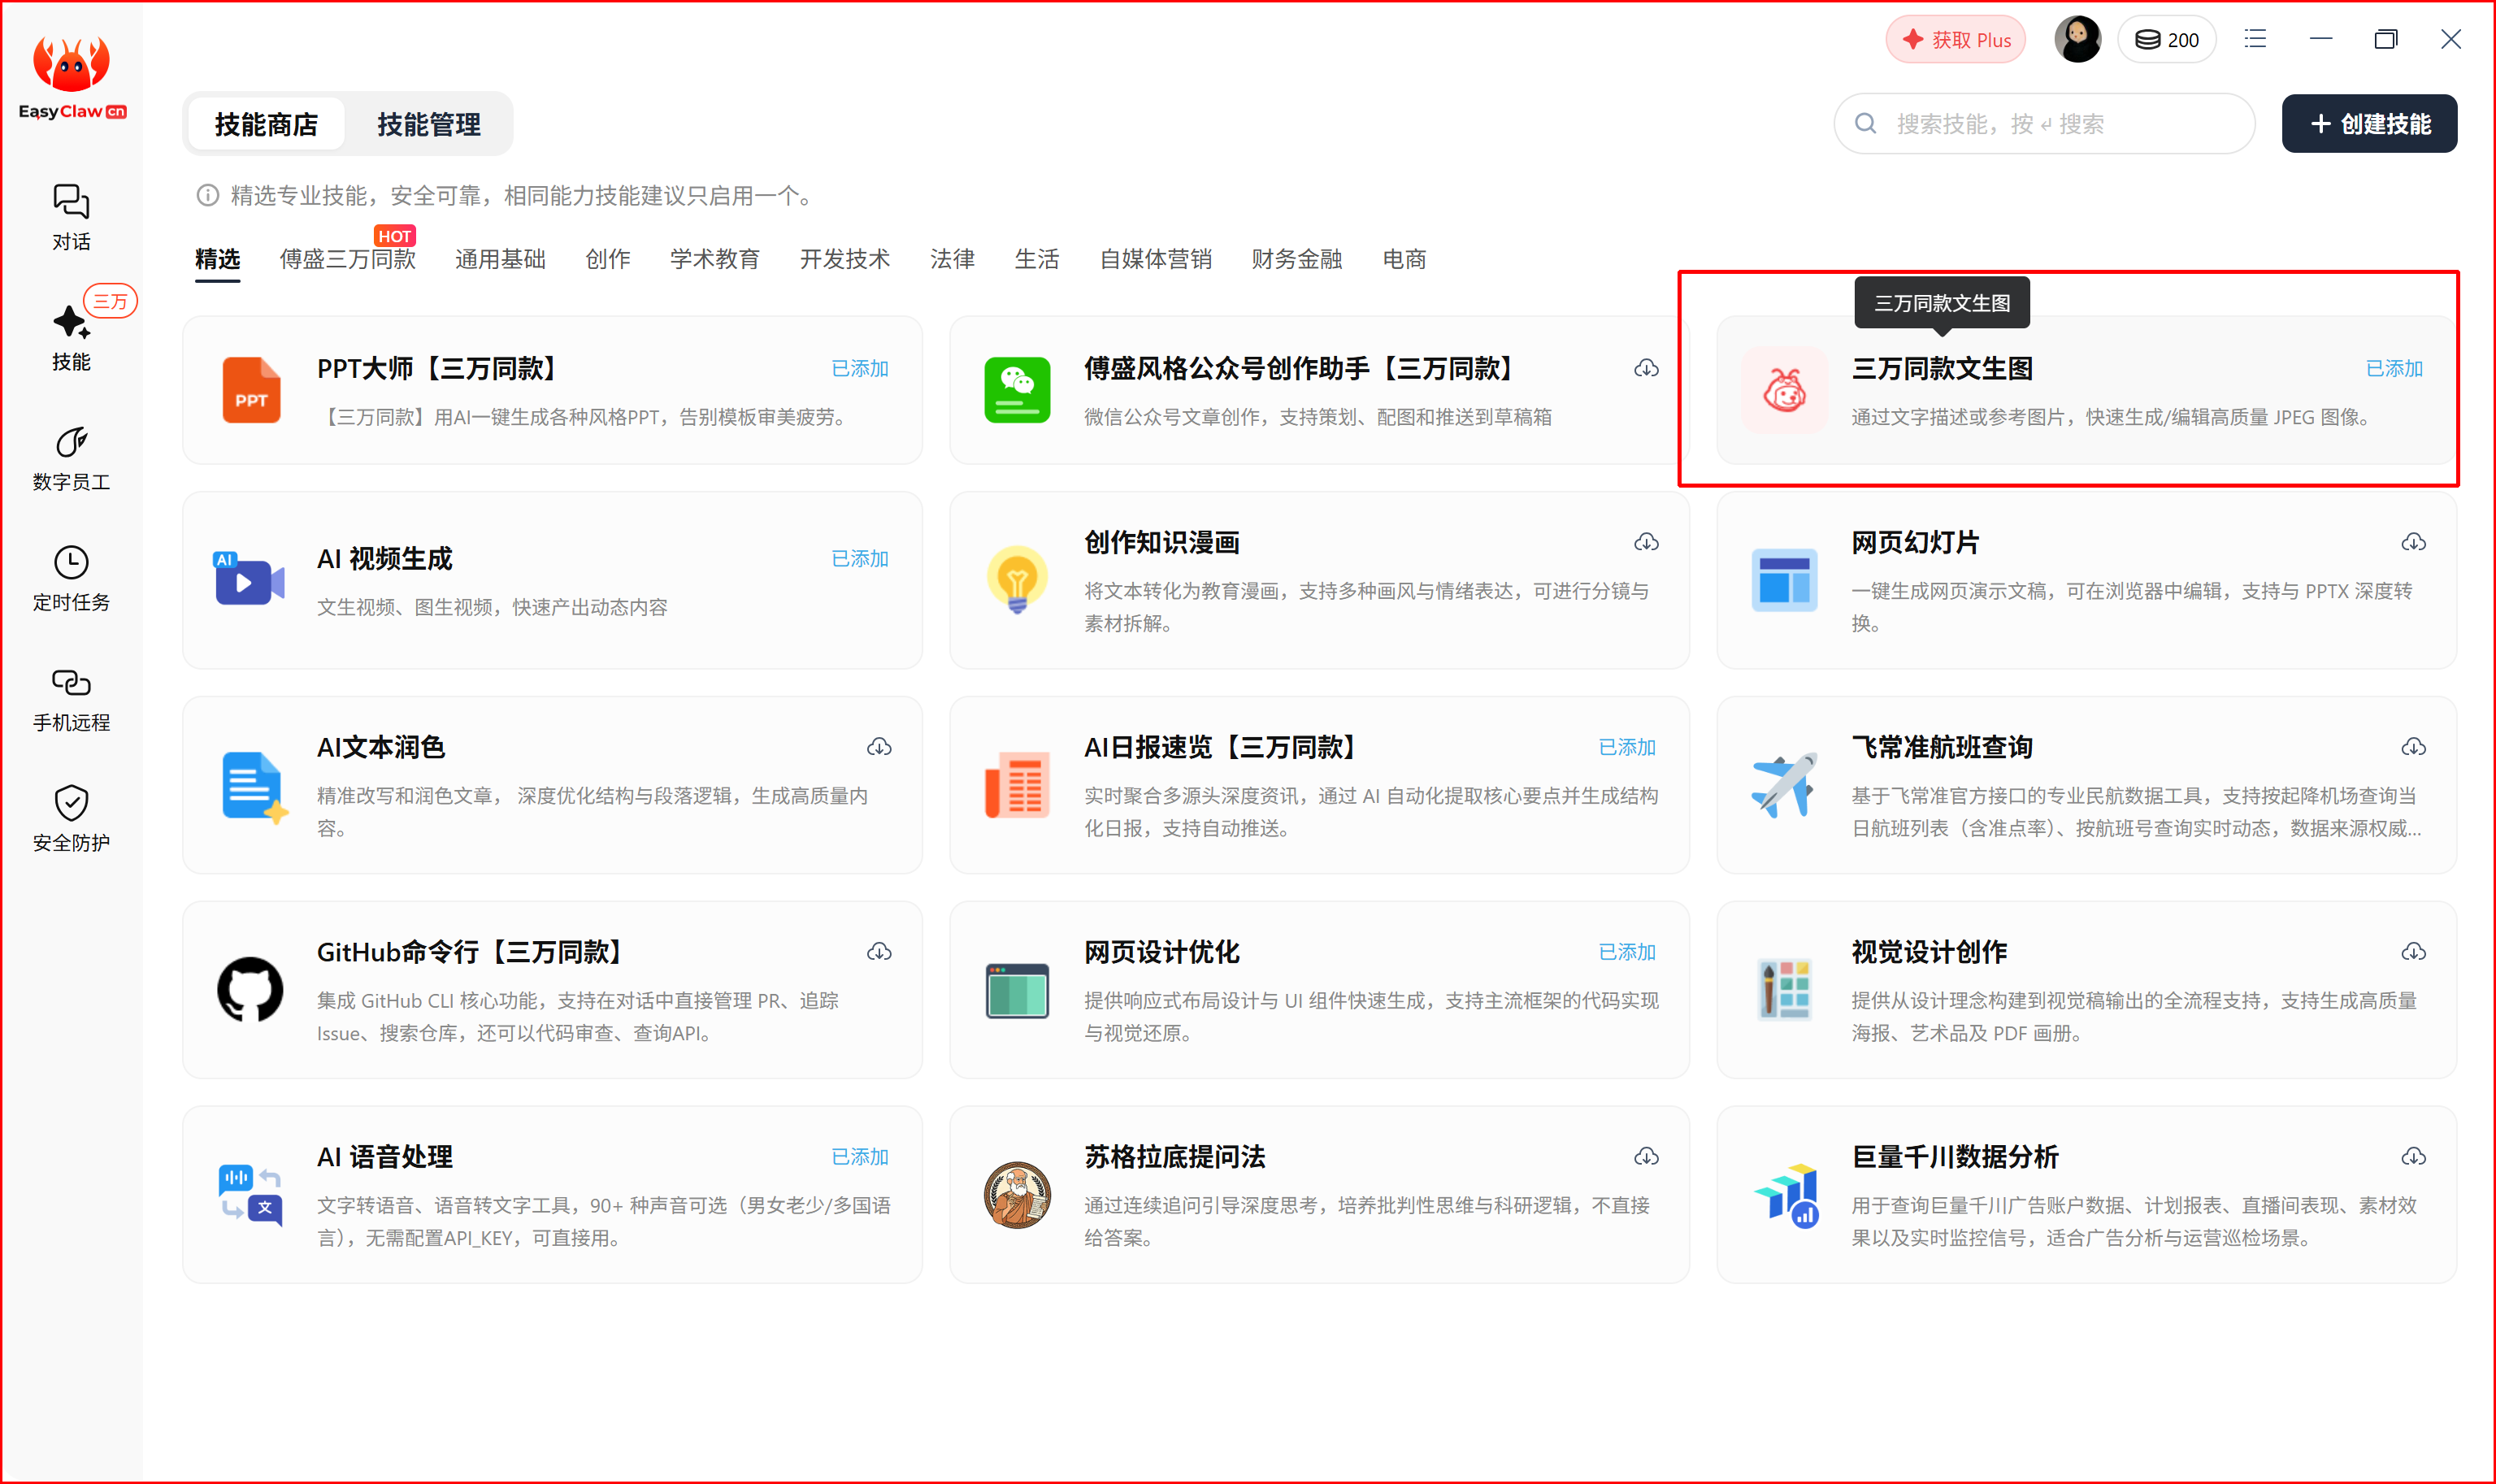
Task: Click 已添加 on 网页设计优化 card
Action: click(1627, 952)
